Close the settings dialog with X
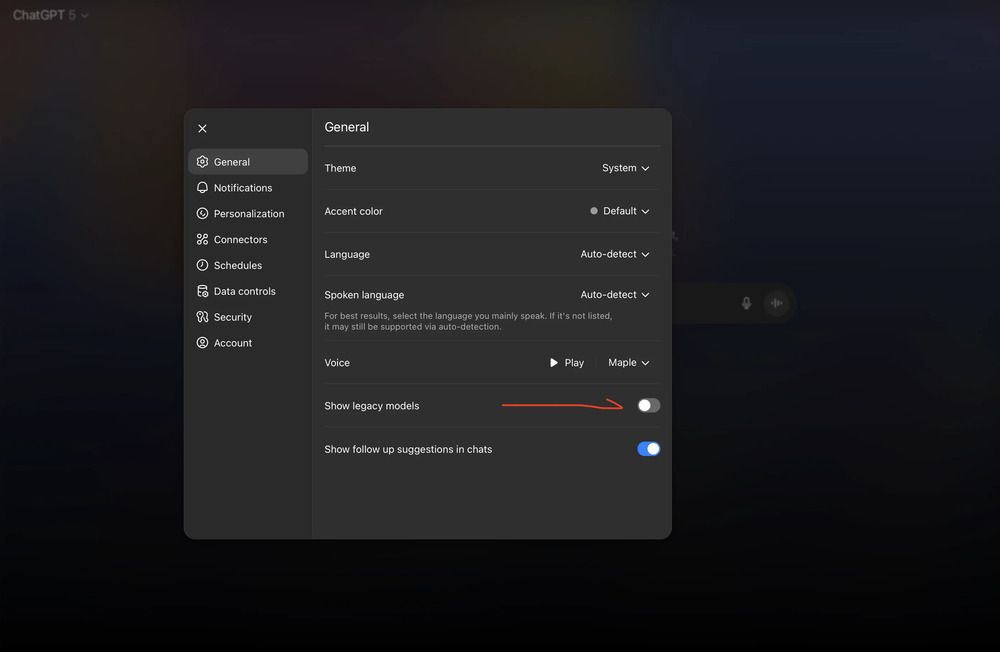The width and height of the screenshot is (1000, 652). pyautogui.click(x=202, y=129)
